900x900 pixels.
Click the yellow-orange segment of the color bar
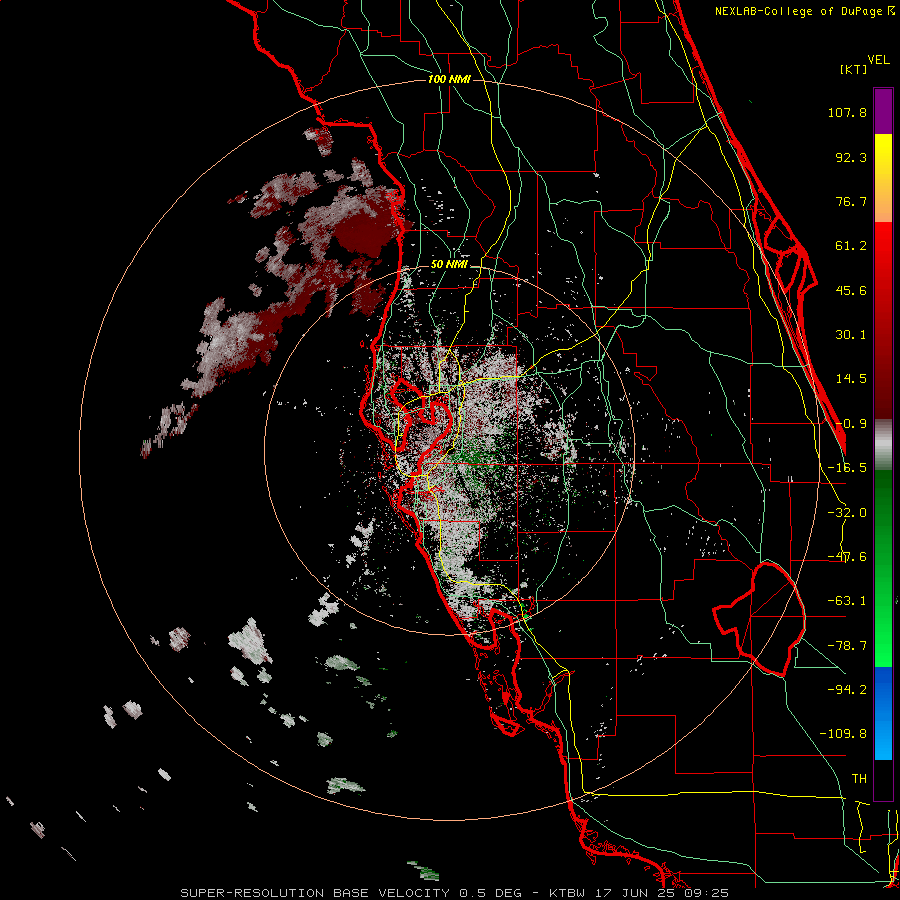883,178
